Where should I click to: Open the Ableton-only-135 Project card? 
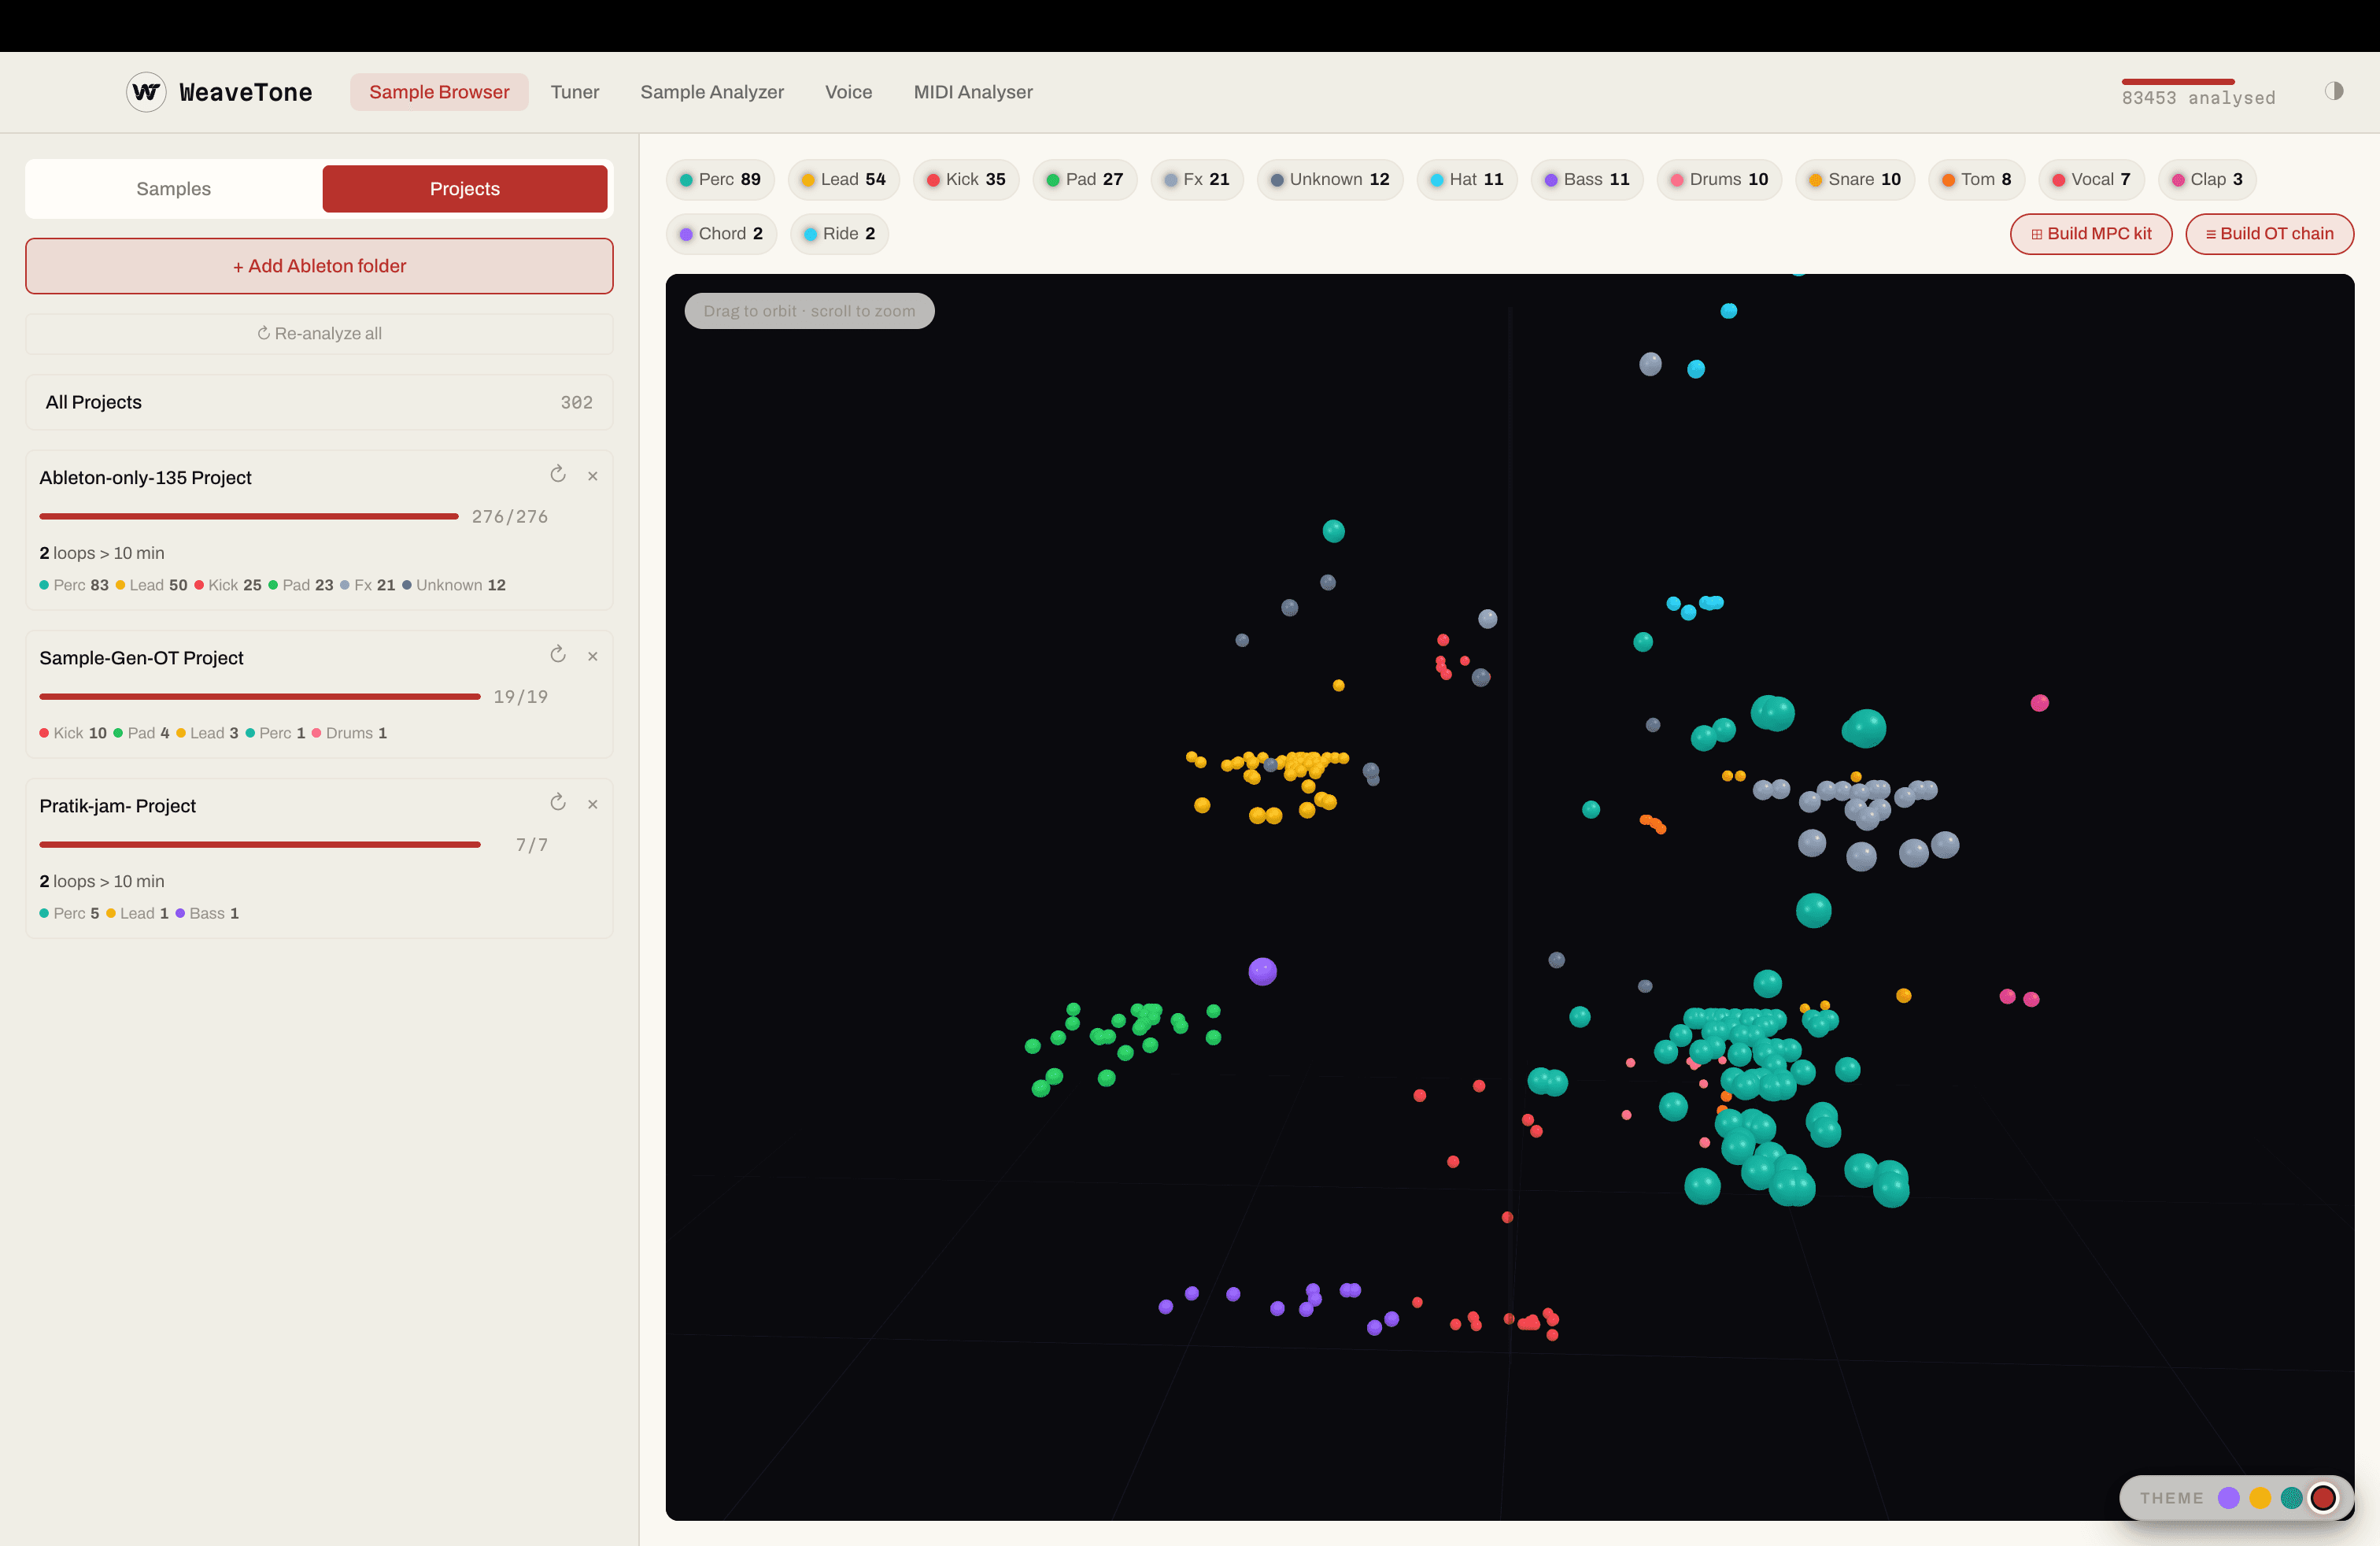(319, 530)
